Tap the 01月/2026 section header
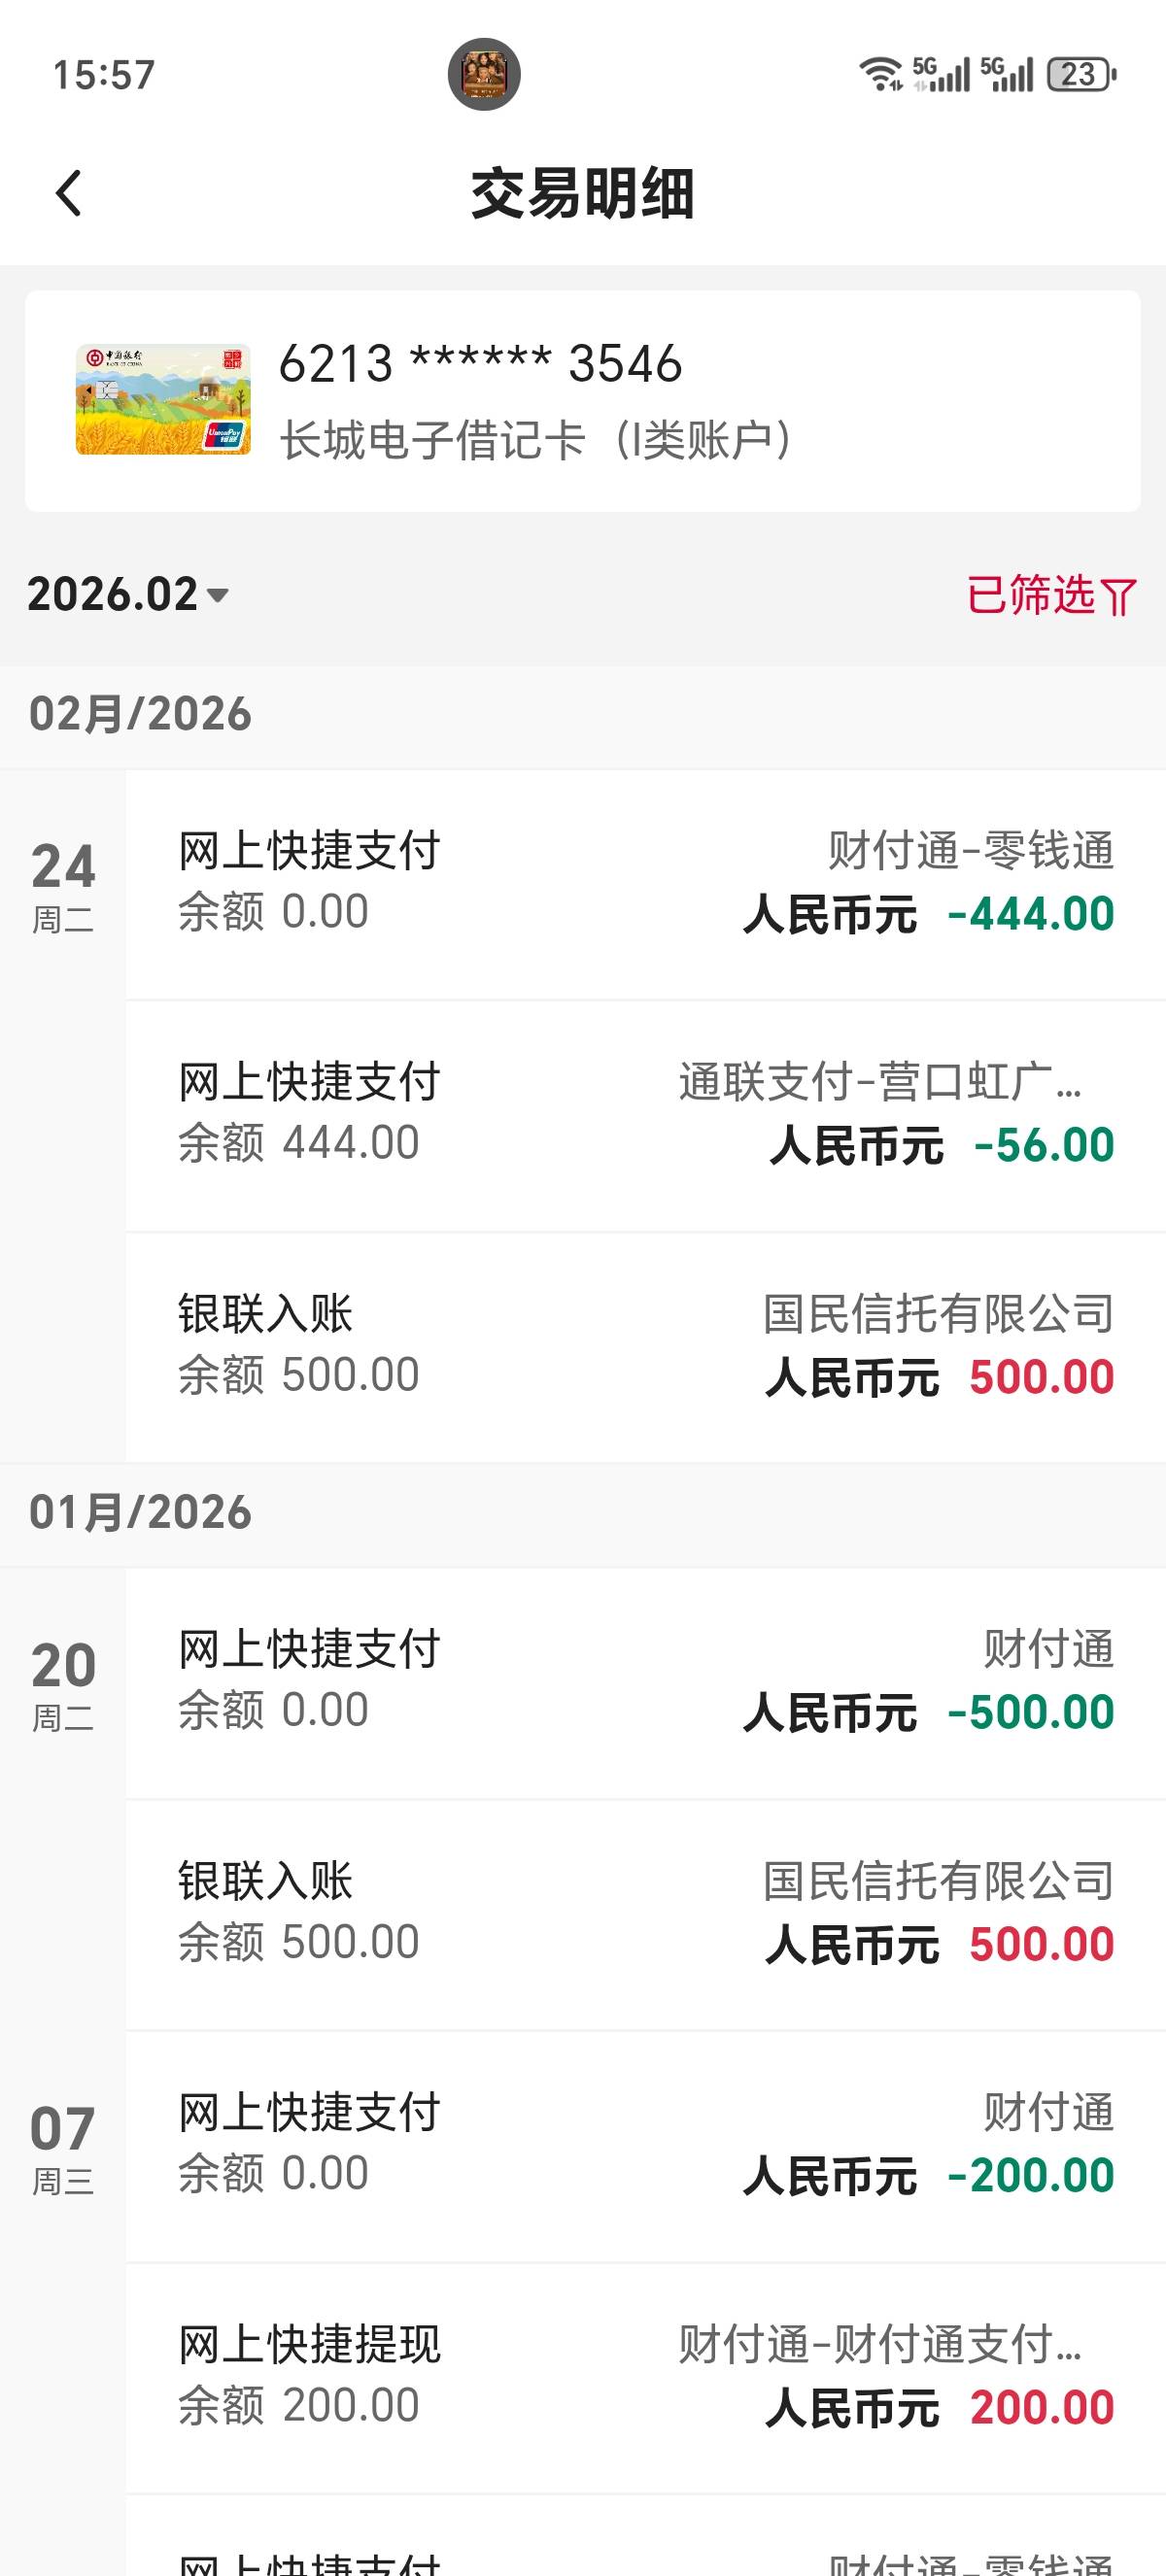 (140, 1513)
